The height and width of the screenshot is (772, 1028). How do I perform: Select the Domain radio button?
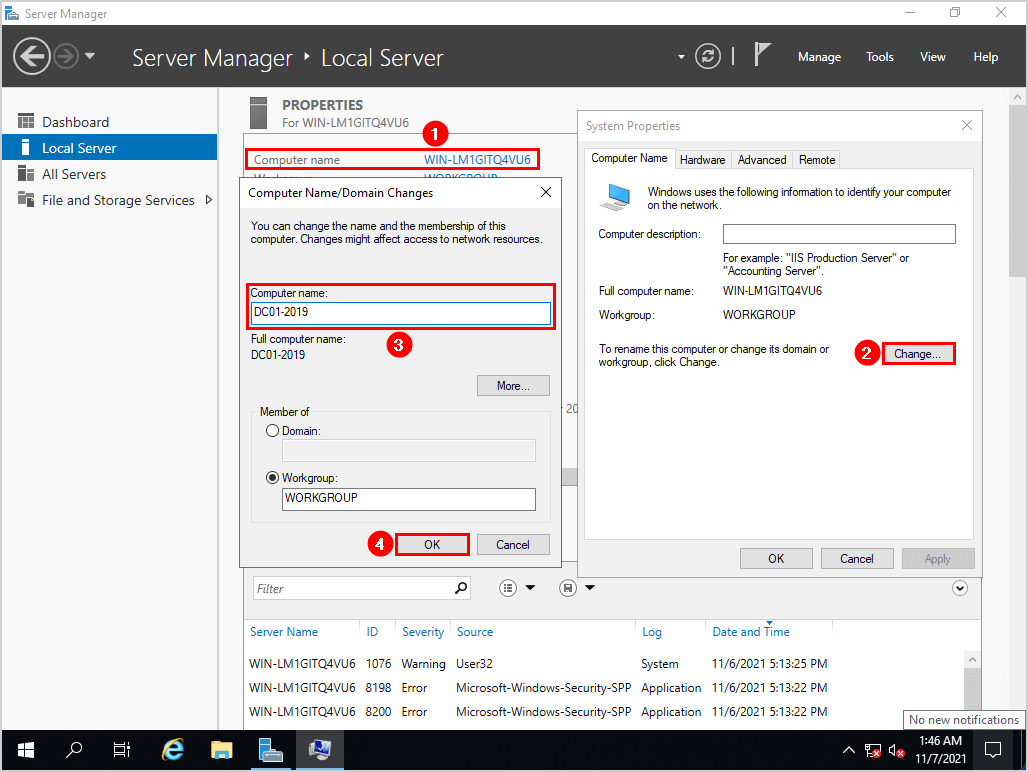coord(272,431)
